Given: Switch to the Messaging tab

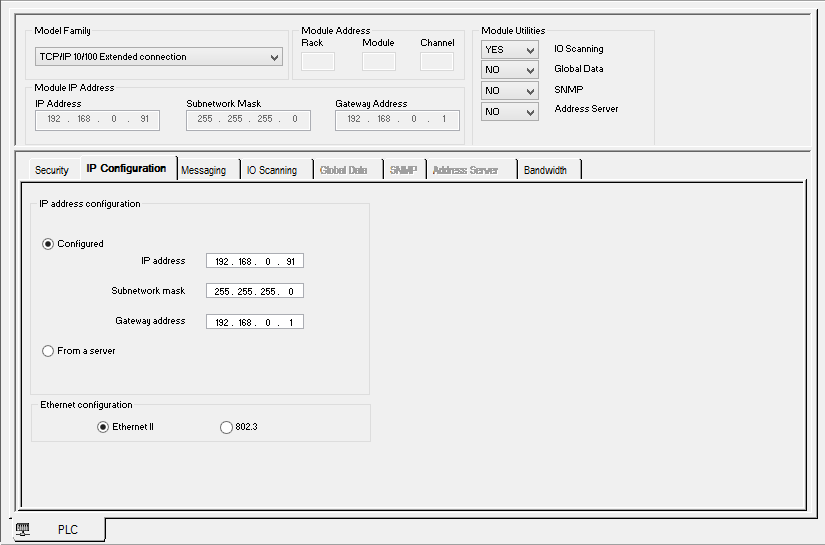Looking at the screenshot, I should [x=204, y=170].
